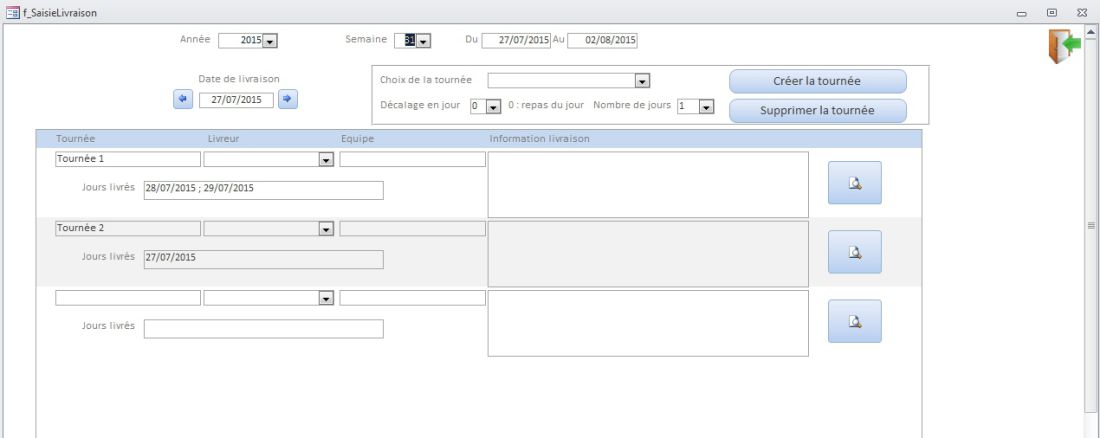Click Jours livrés field for Tournée 1

point(263,190)
